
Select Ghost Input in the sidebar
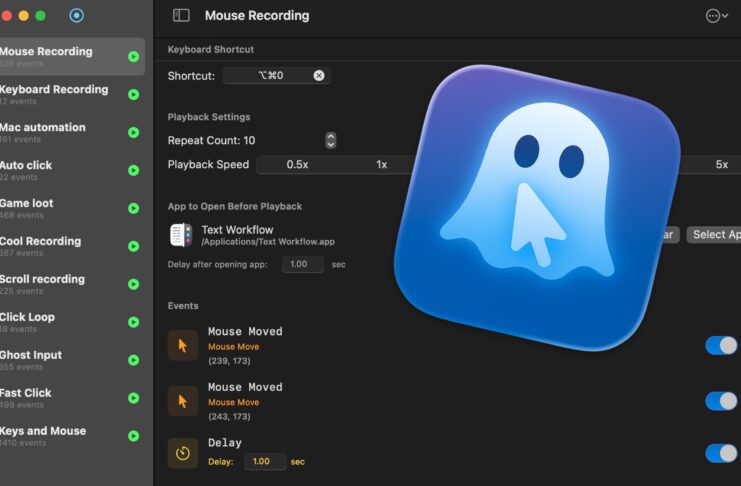[71, 360]
